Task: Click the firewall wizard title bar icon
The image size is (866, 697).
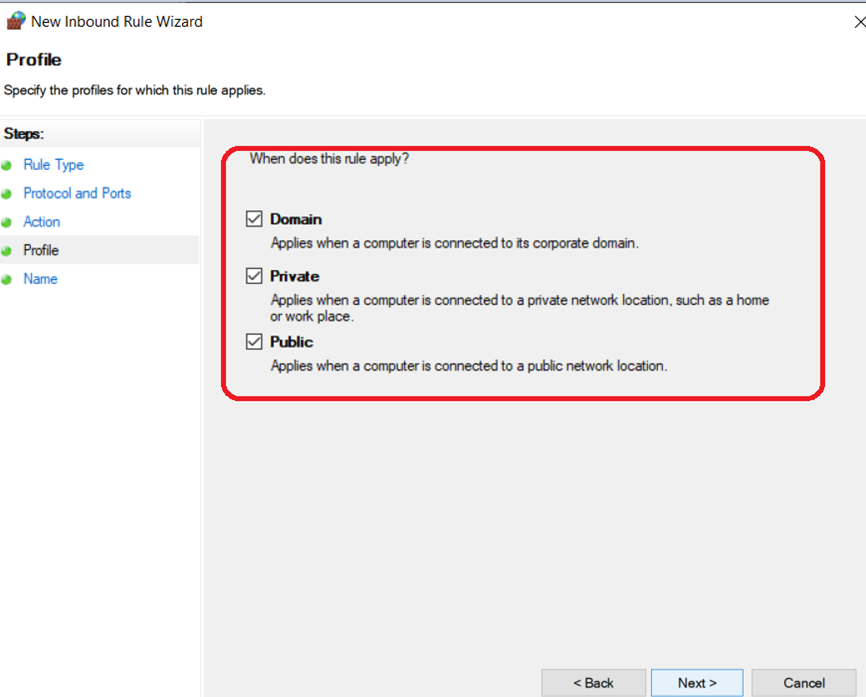Action: tap(15, 21)
